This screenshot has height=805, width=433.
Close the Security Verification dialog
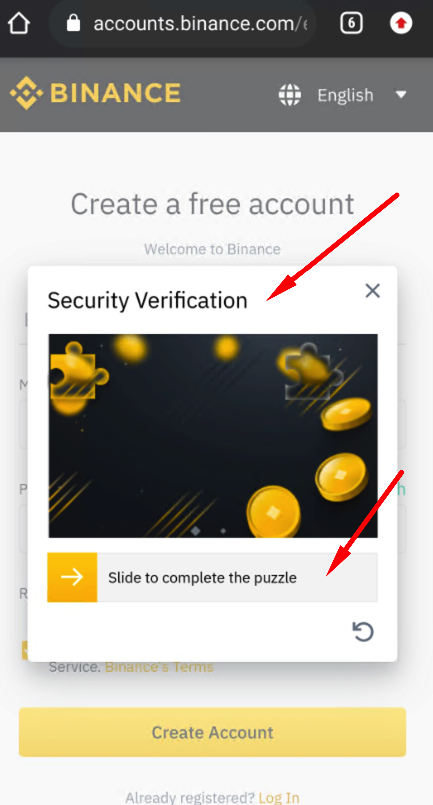372,291
